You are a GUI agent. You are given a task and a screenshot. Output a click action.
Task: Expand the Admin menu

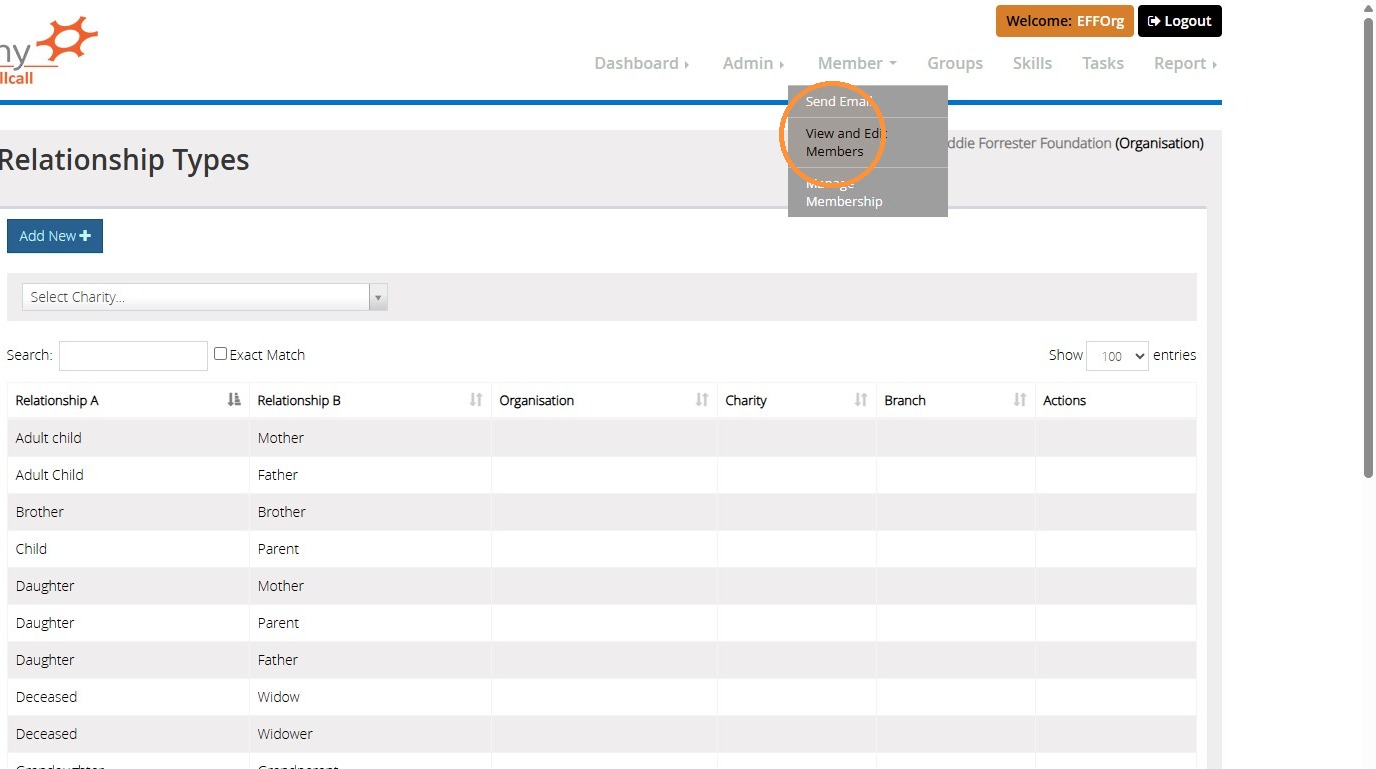pyautogui.click(x=753, y=63)
